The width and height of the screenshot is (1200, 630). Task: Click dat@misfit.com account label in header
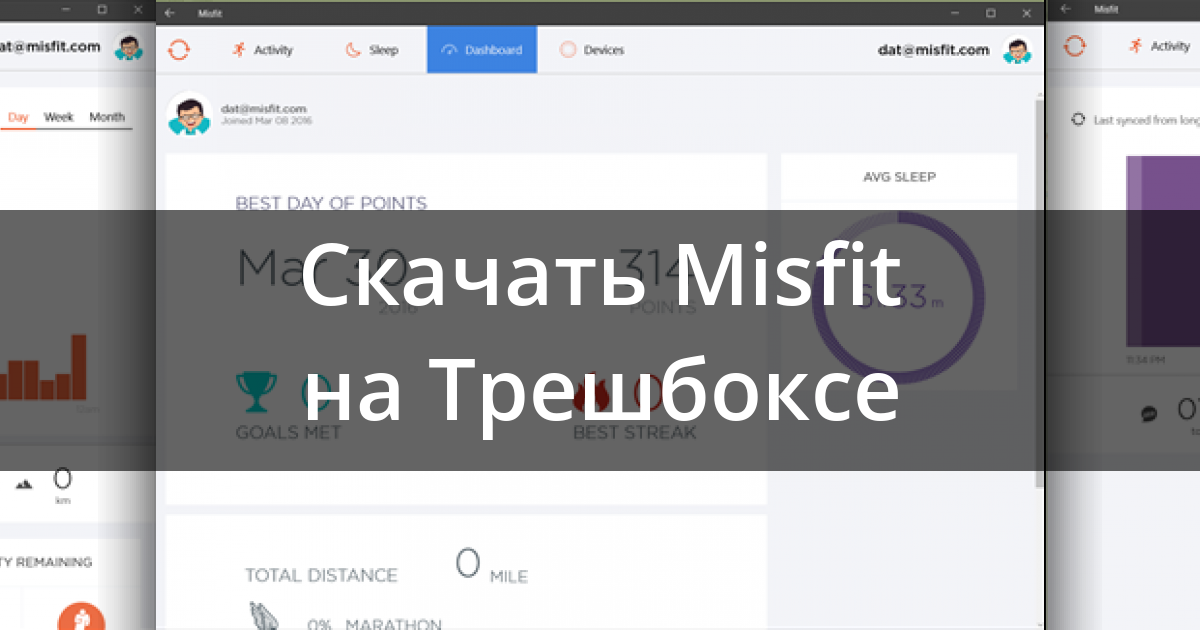[933, 49]
